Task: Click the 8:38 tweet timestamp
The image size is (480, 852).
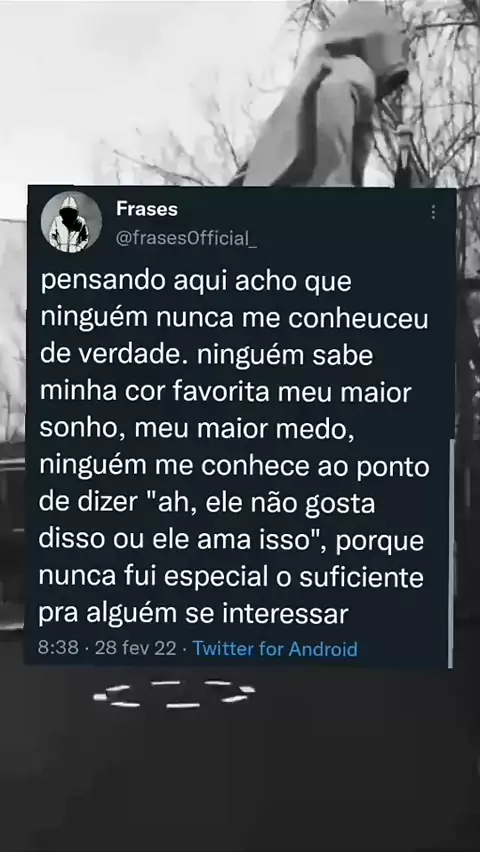Action: [58, 649]
